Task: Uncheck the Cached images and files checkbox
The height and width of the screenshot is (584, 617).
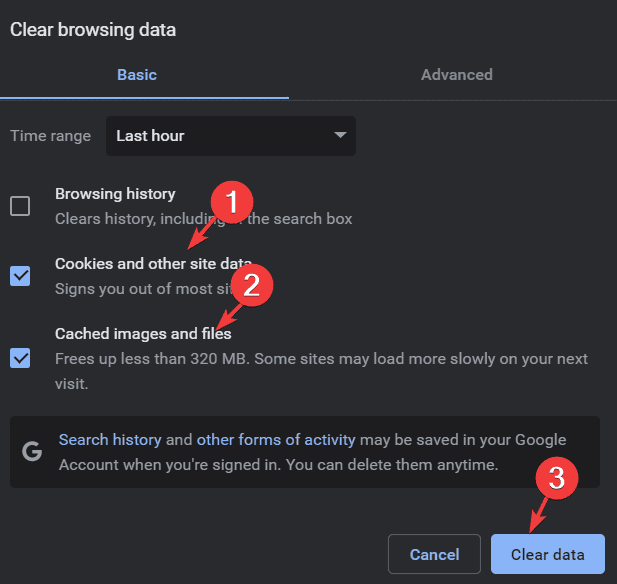Action: coord(20,357)
